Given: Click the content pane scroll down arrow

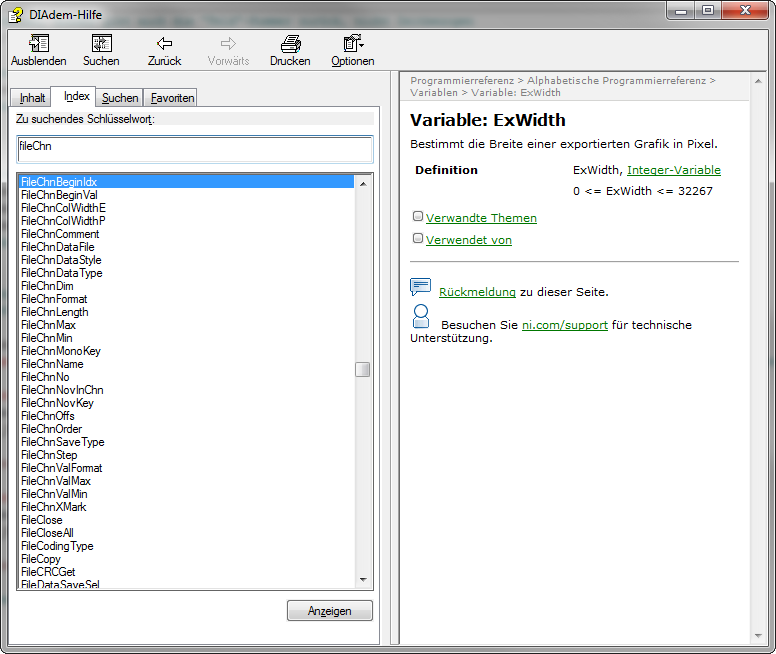Looking at the screenshot, I should point(758,636).
